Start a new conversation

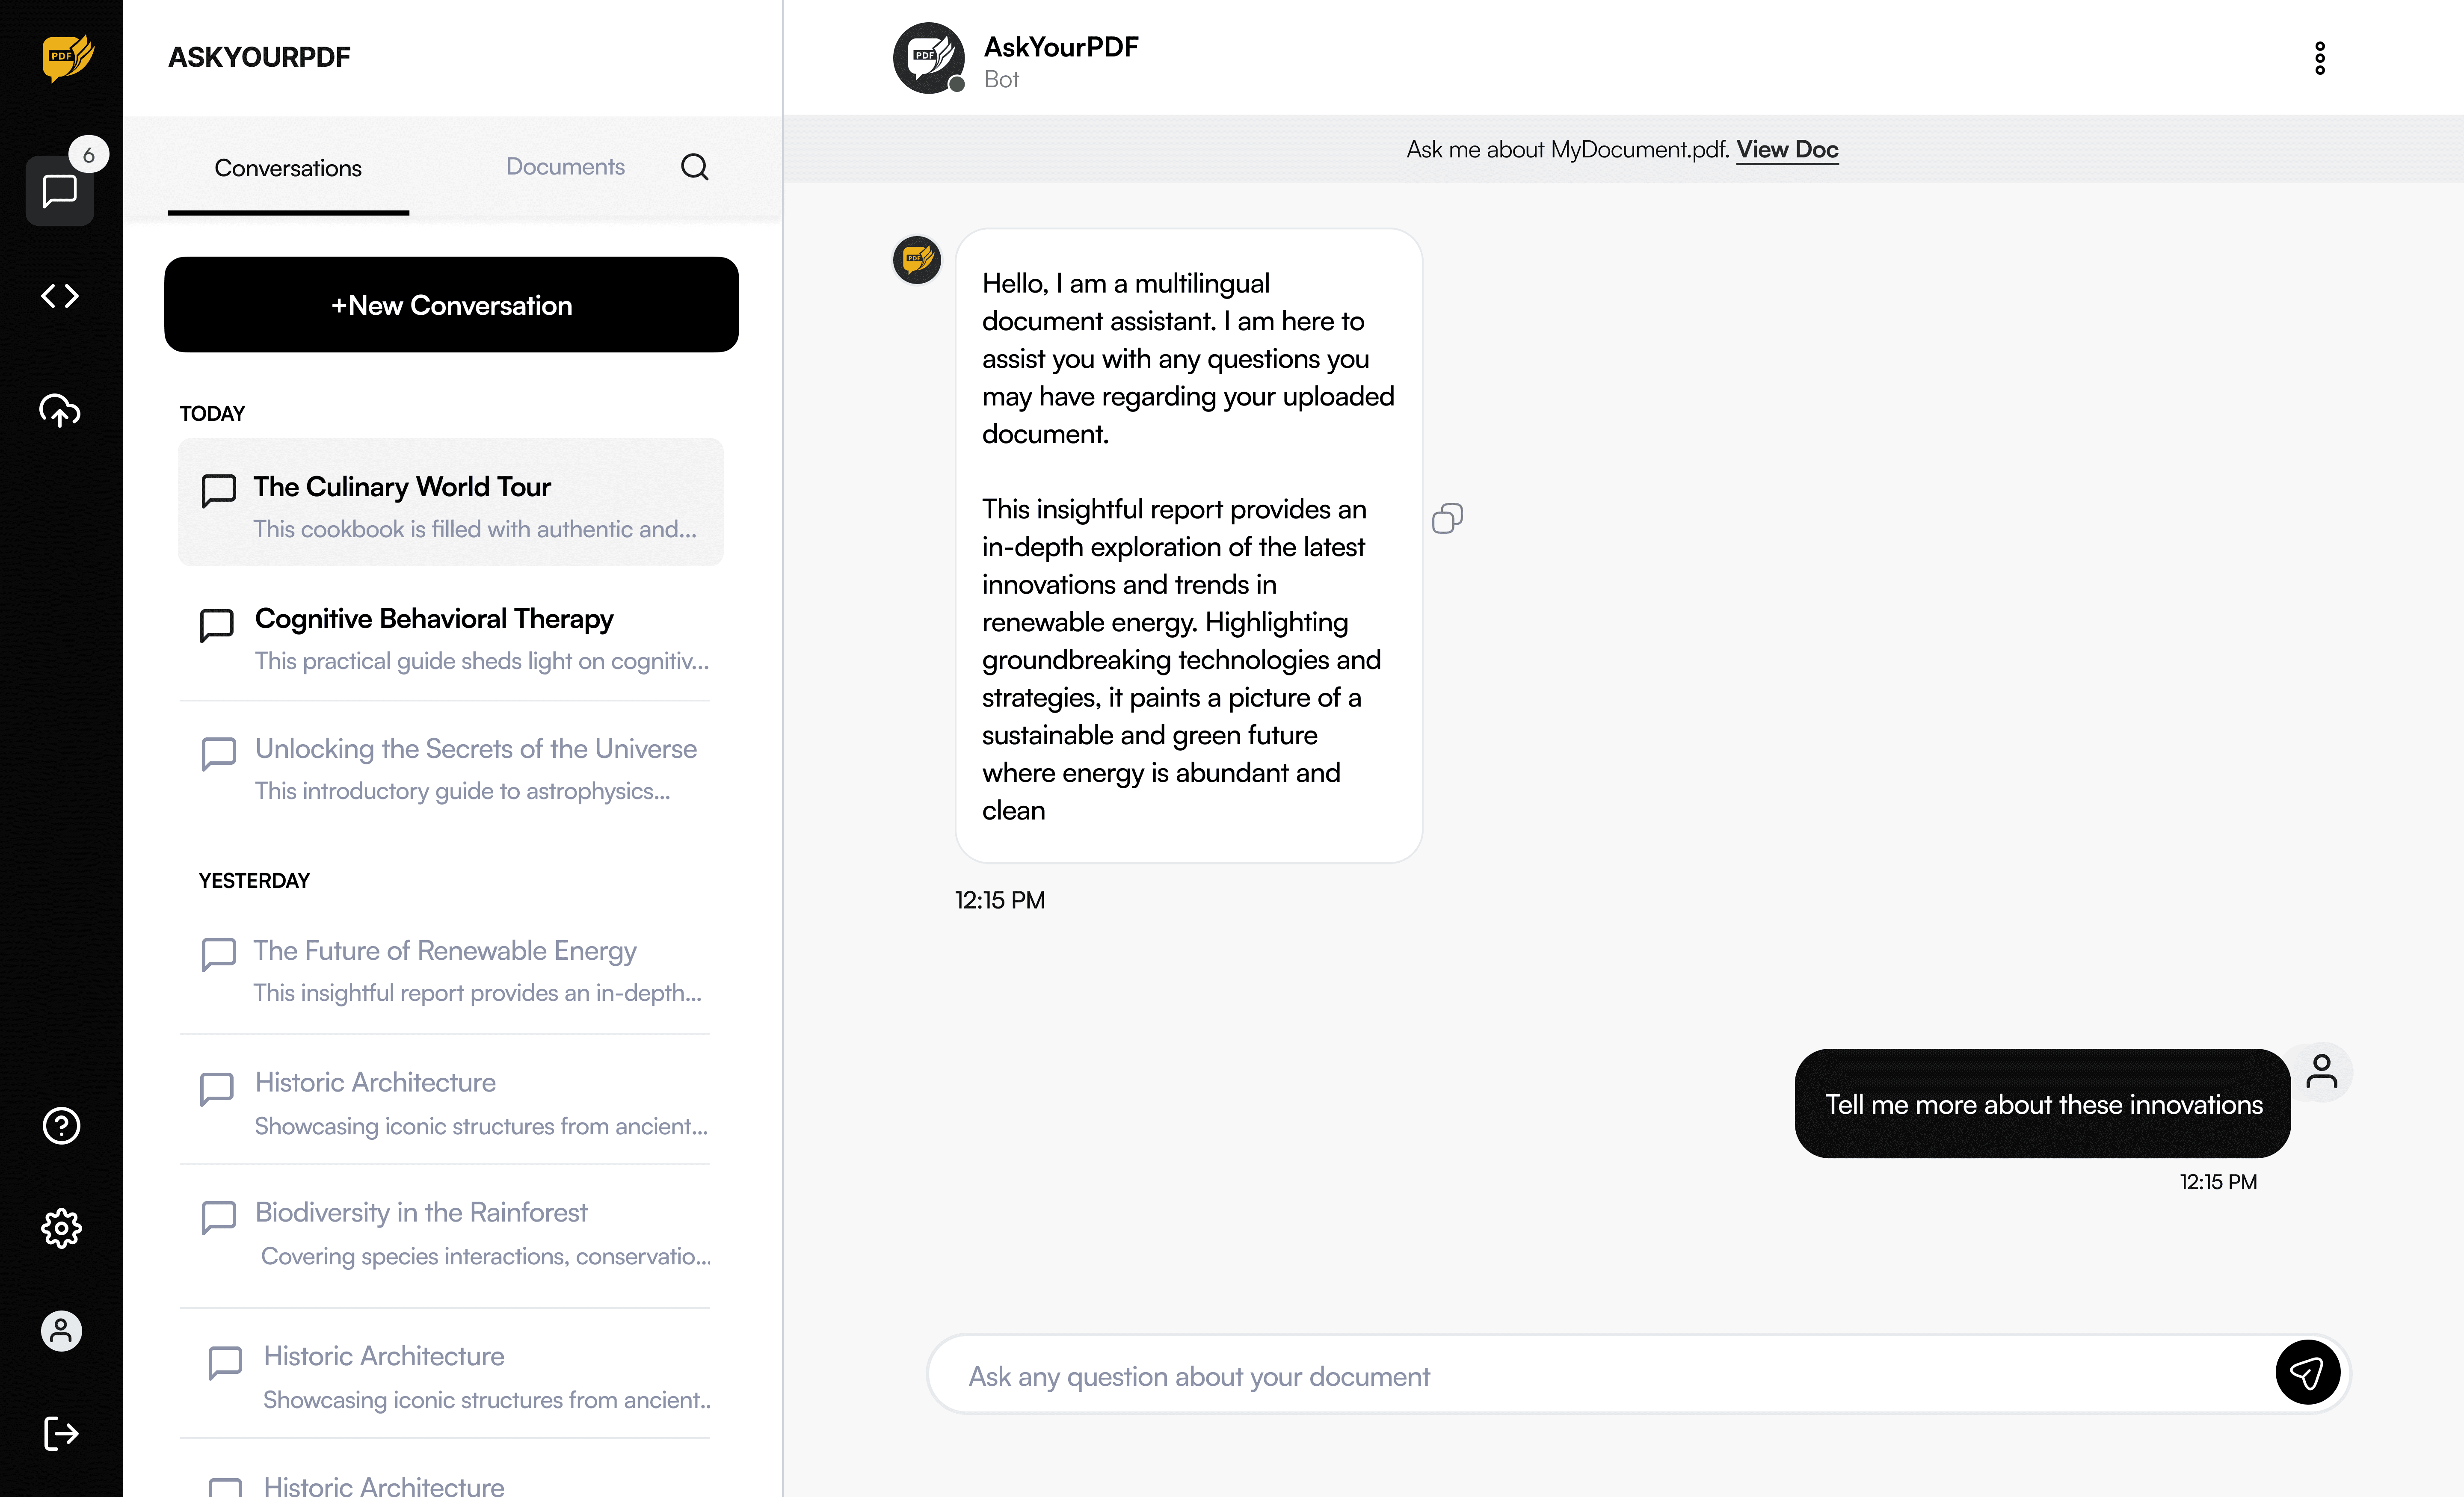pyautogui.click(x=451, y=305)
